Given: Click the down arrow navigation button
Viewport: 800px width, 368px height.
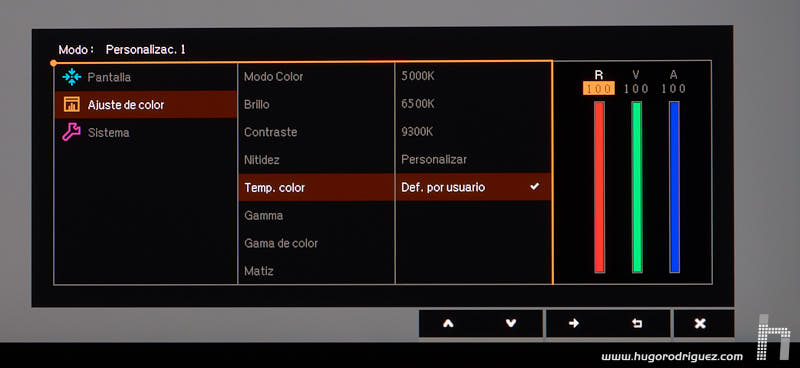Looking at the screenshot, I should pyautogui.click(x=511, y=323).
